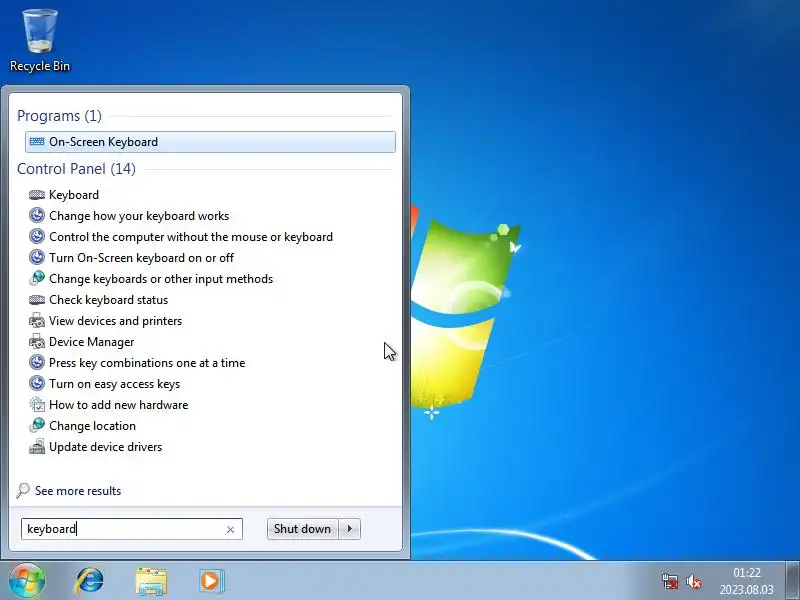Open How to add new hardware

click(118, 404)
